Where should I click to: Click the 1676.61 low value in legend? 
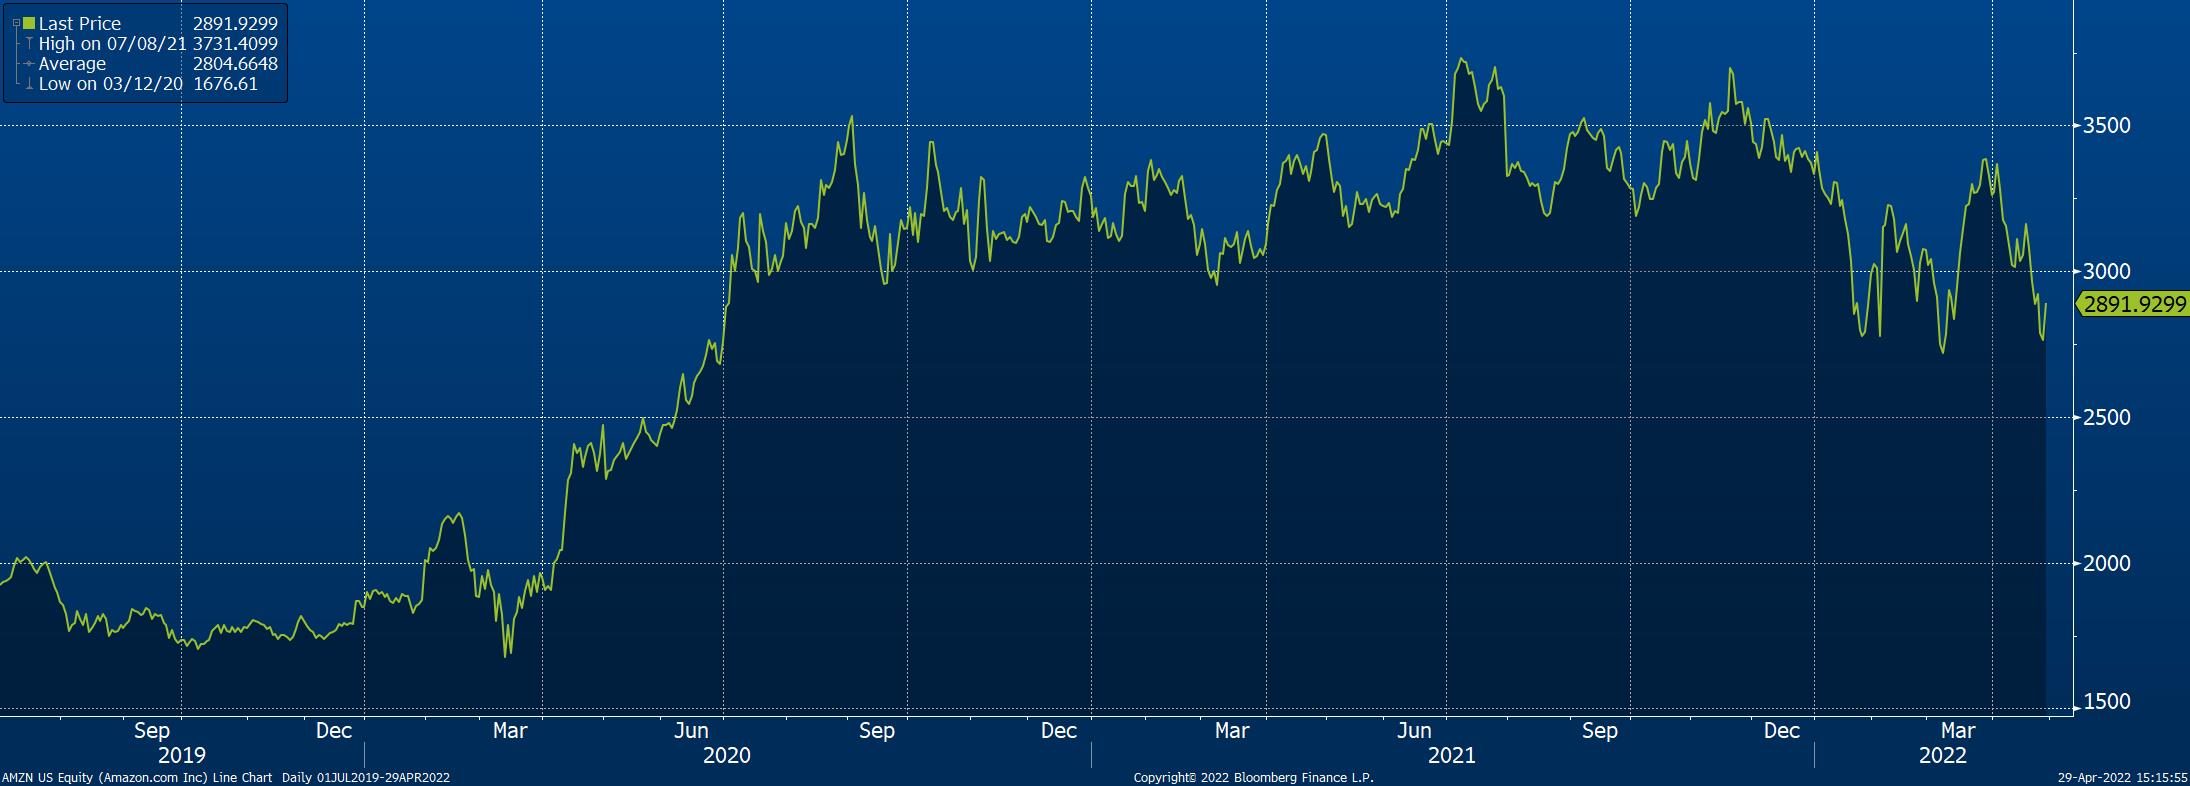pos(225,84)
